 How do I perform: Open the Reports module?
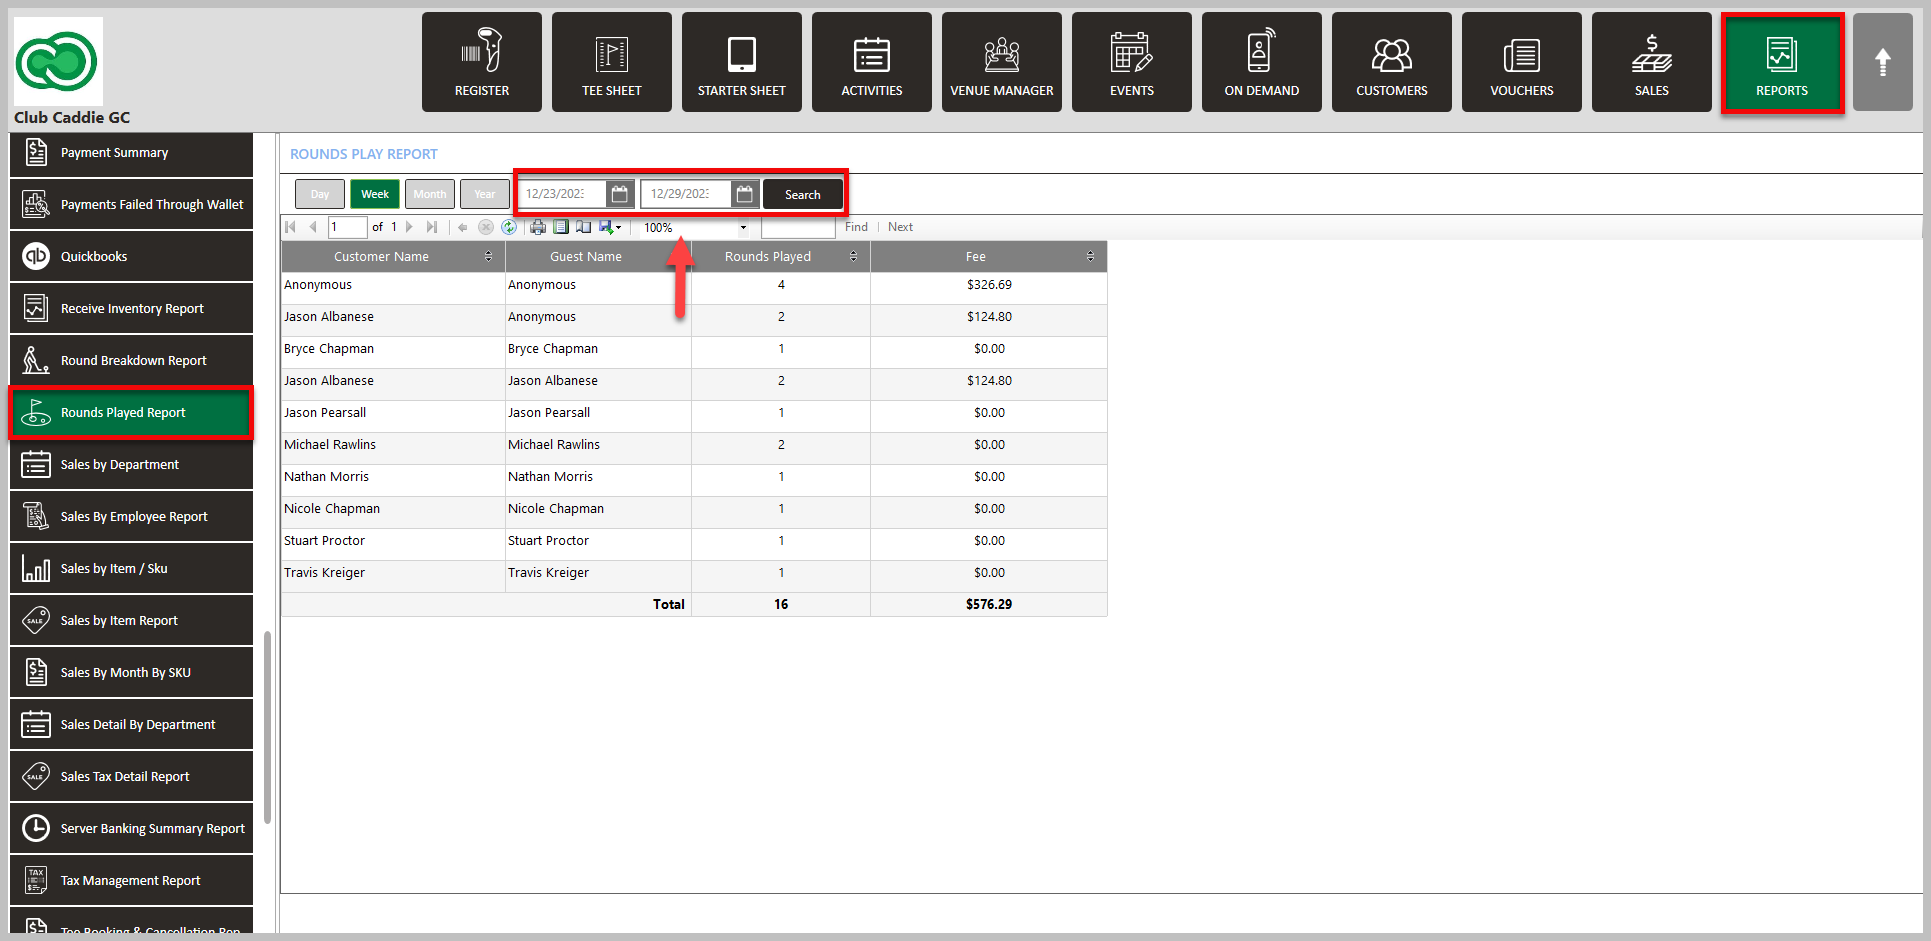pos(1782,62)
